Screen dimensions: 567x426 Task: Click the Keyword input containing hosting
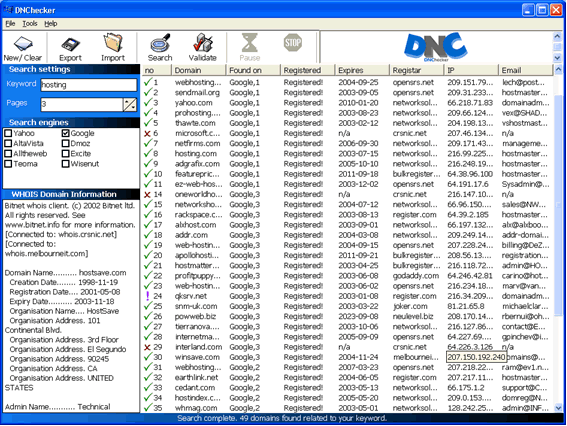[89, 85]
